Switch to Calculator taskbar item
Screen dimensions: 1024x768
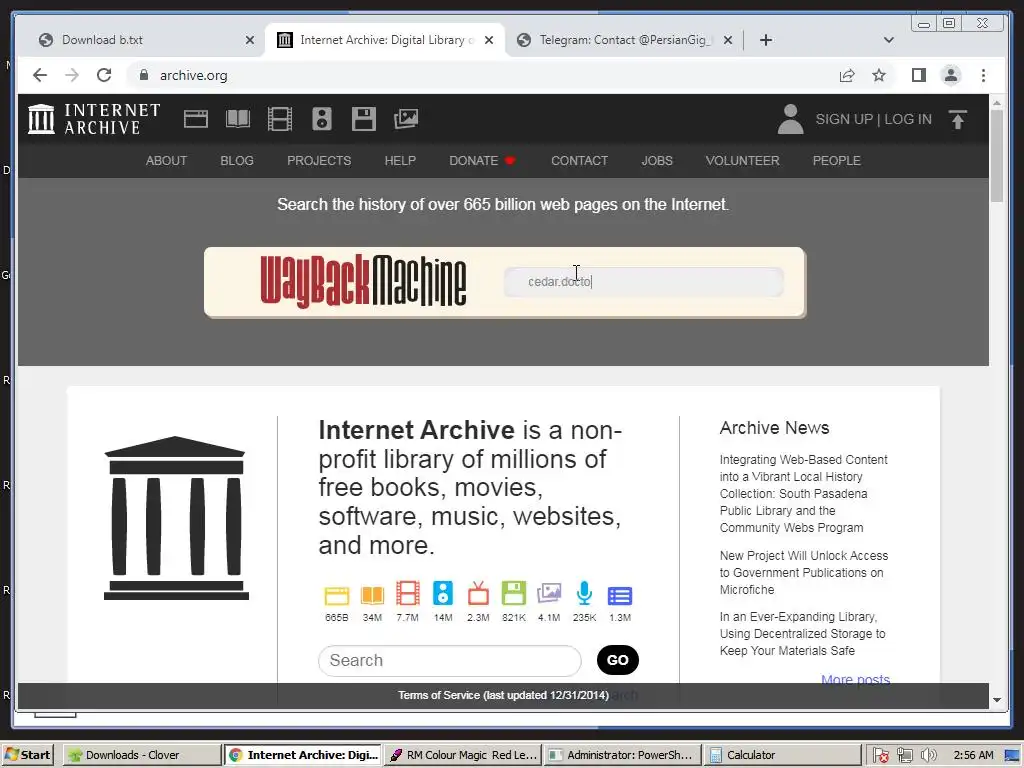782,755
